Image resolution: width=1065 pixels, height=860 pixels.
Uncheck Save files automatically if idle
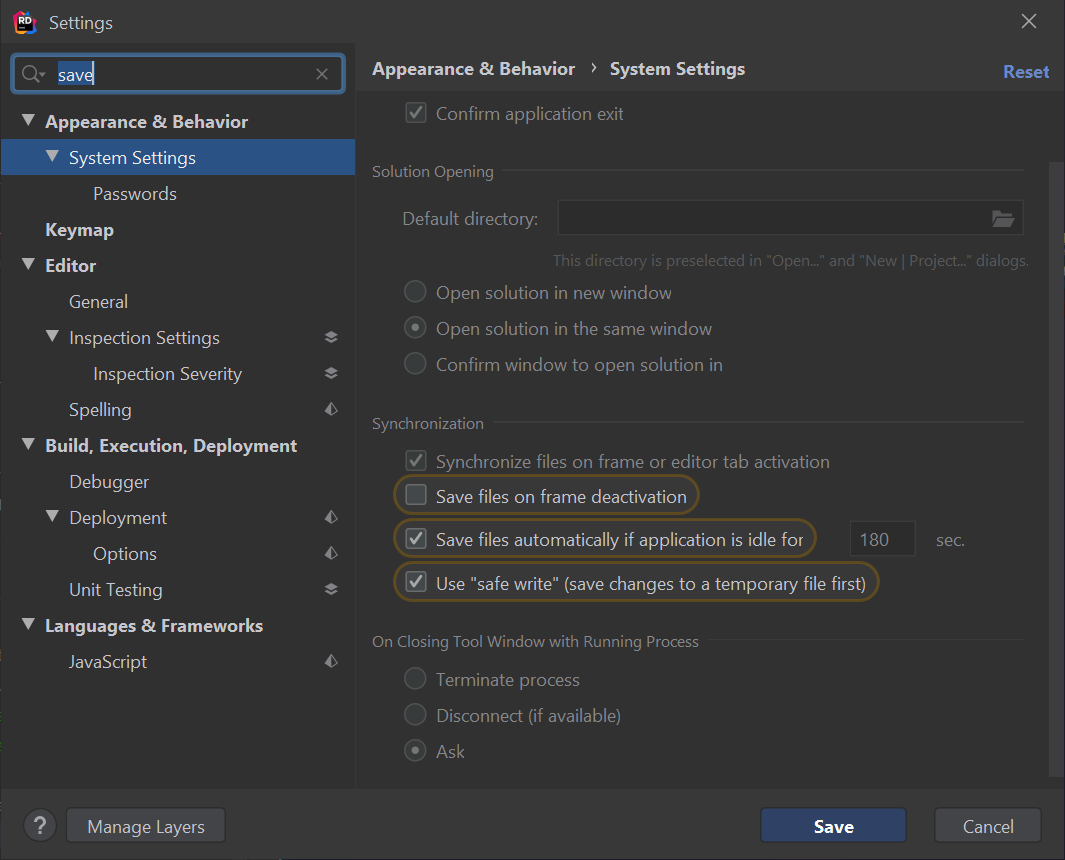pyautogui.click(x=416, y=540)
